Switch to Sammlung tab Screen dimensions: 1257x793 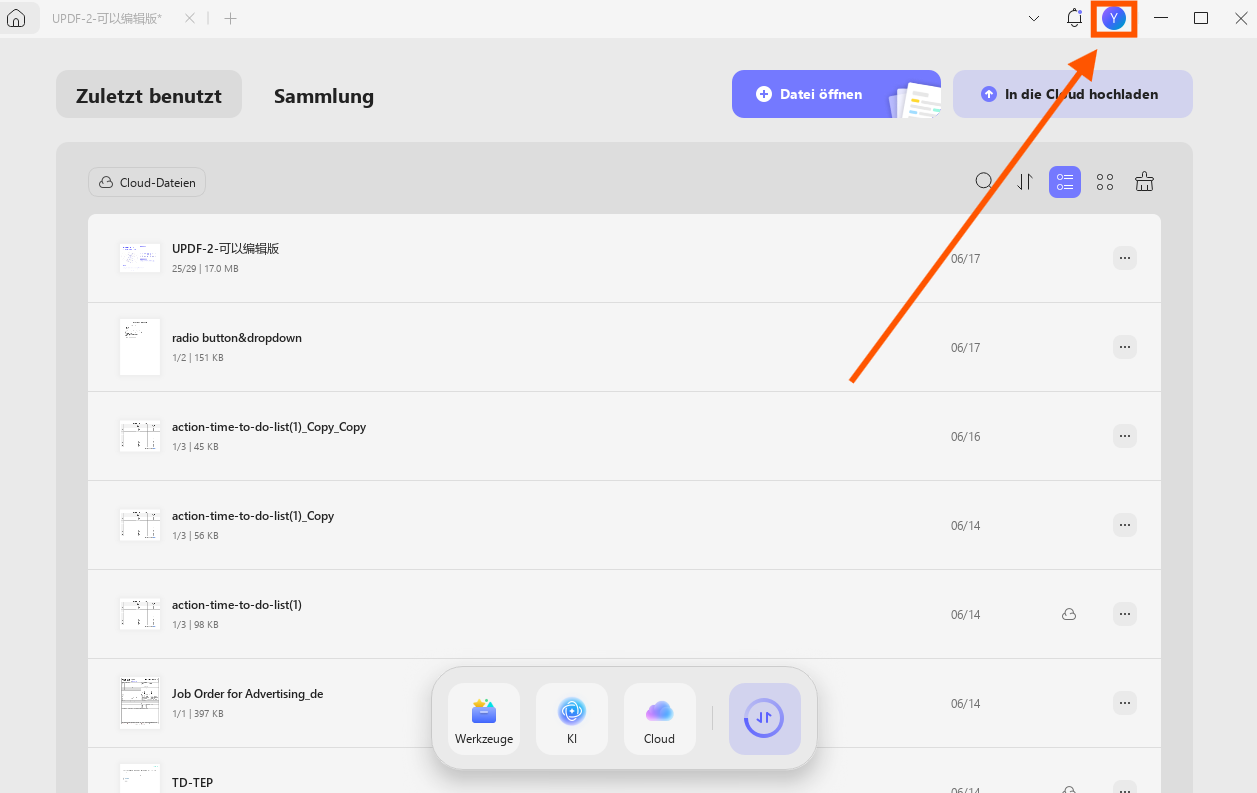coord(324,96)
